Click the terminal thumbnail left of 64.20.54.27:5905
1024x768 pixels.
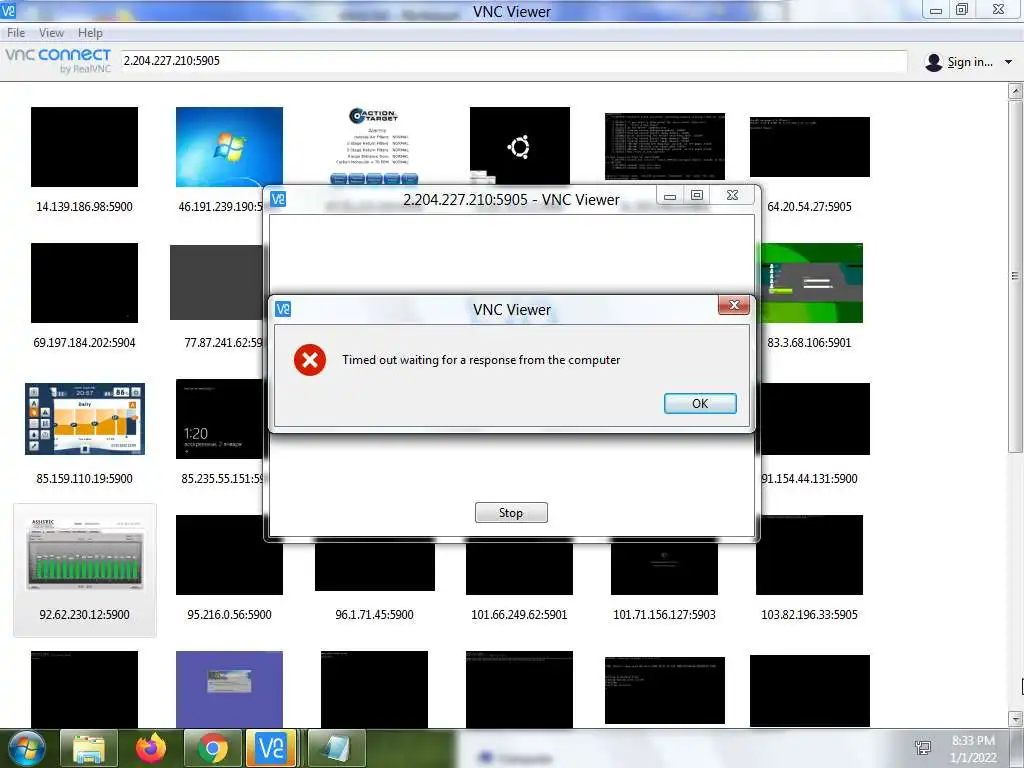[x=665, y=146]
